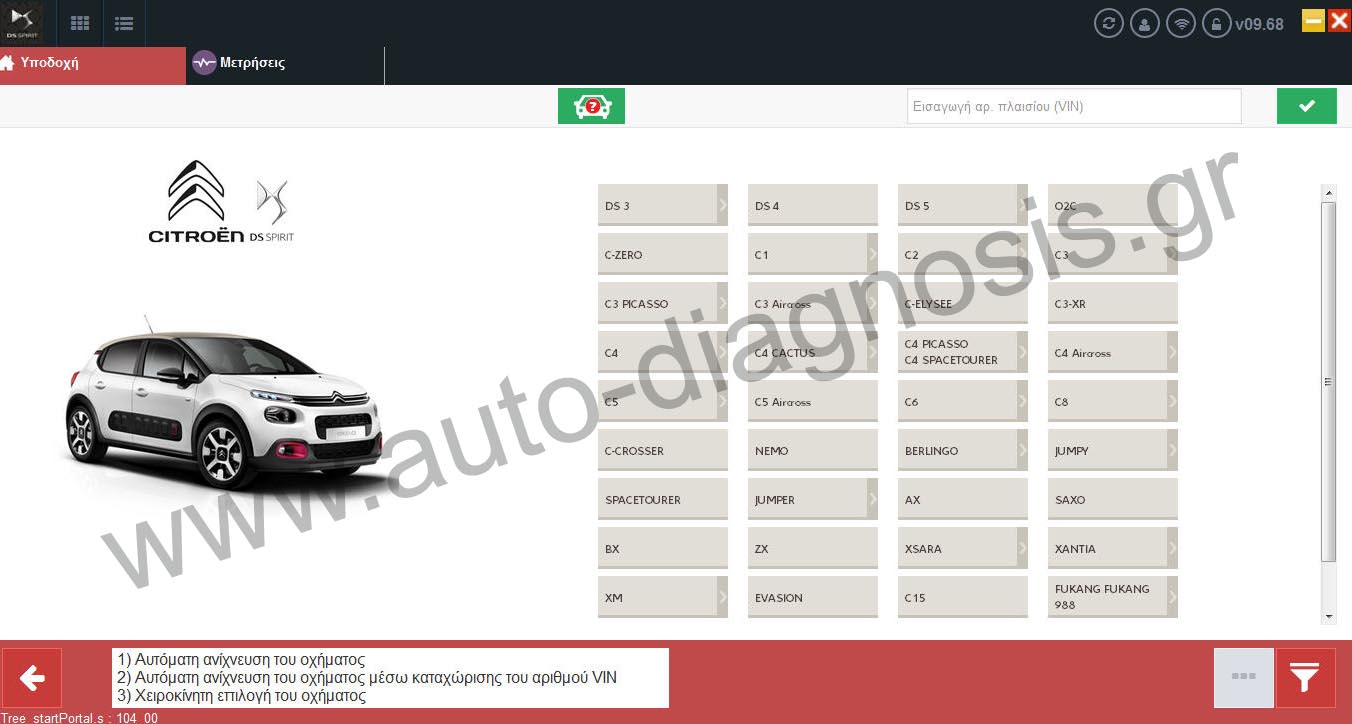Minimize the application window
Screen dimensions: 1352x724
tap(1313, 20)
